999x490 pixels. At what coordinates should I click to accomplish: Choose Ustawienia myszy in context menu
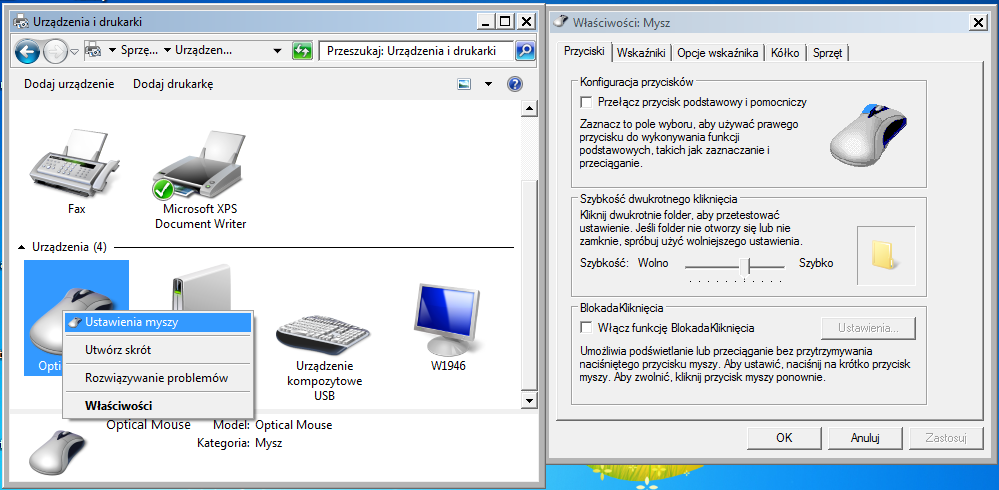pyautogui.click(x=132, y=322)
